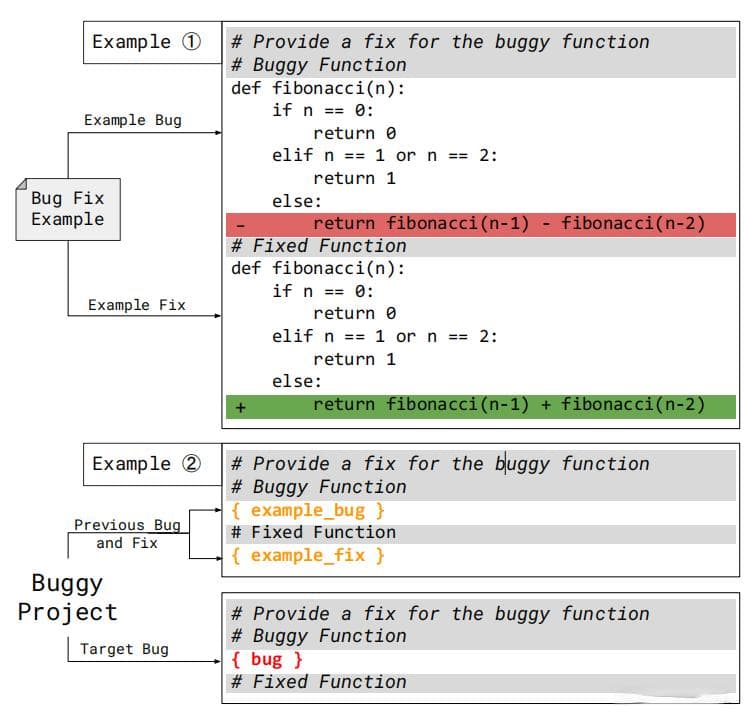Click the Buggy Project text

67,598
